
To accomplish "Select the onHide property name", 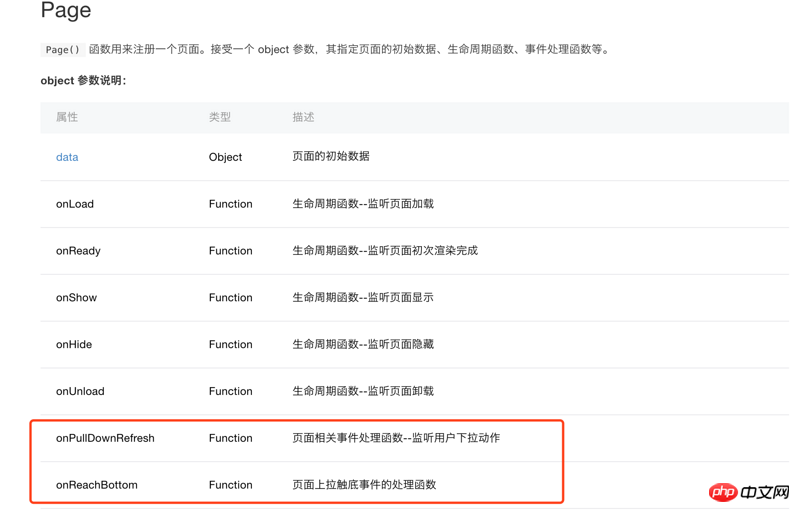I will 74,345.
